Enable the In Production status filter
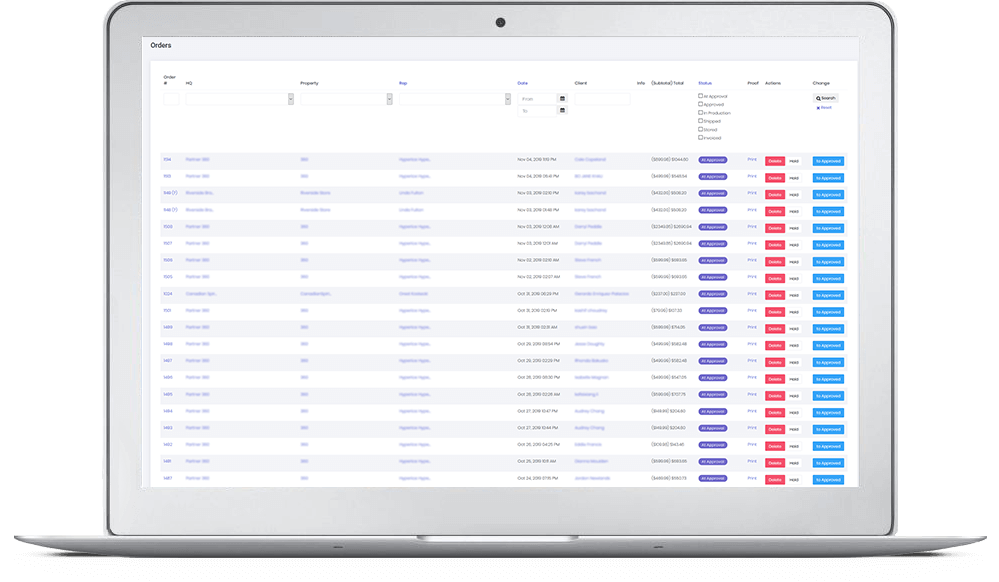The height and width of the screenshot is (582, 999). coord(700,113)
